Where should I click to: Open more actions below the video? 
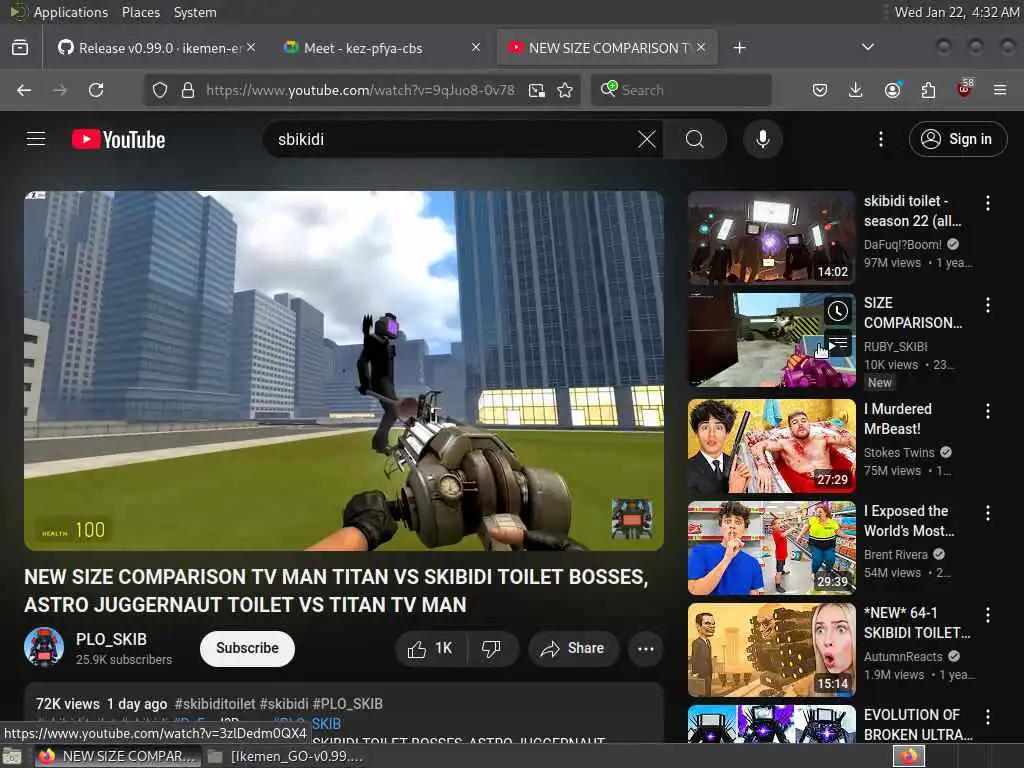(x=646, y=648)
